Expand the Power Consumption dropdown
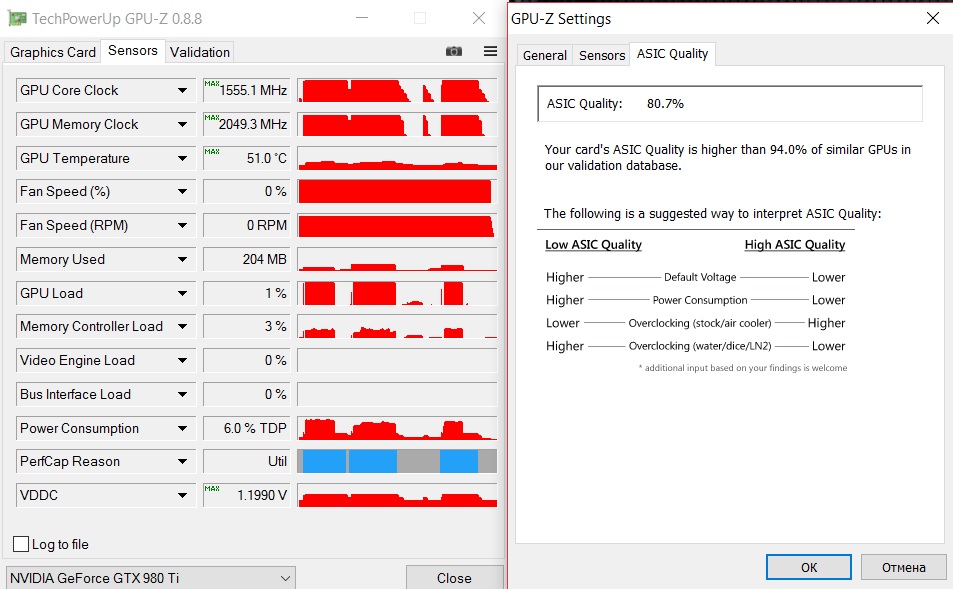This screenshot has height=589, width=953. point(182,429)
